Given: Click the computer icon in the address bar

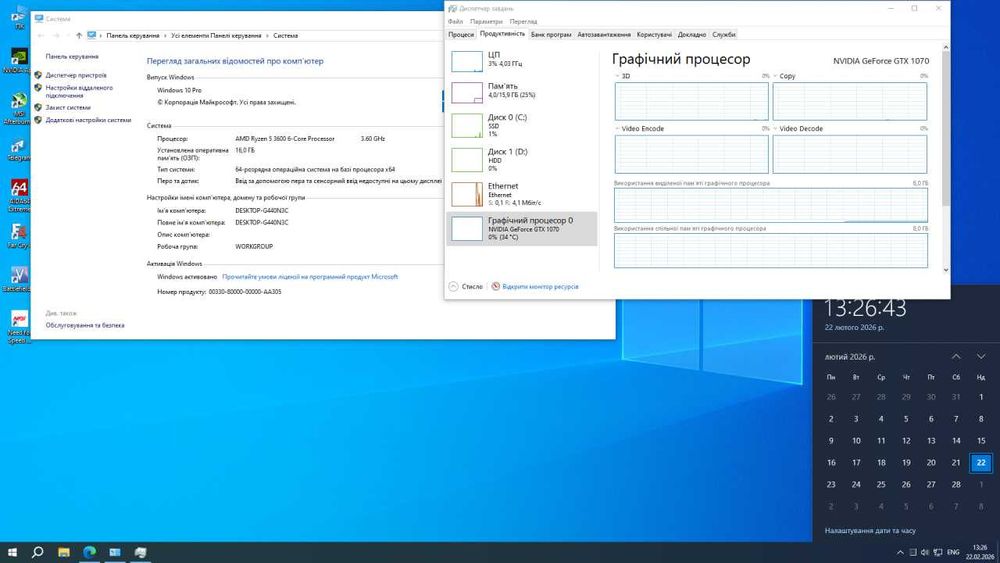Looking at the screenshot, I should [x=92, y=36].
